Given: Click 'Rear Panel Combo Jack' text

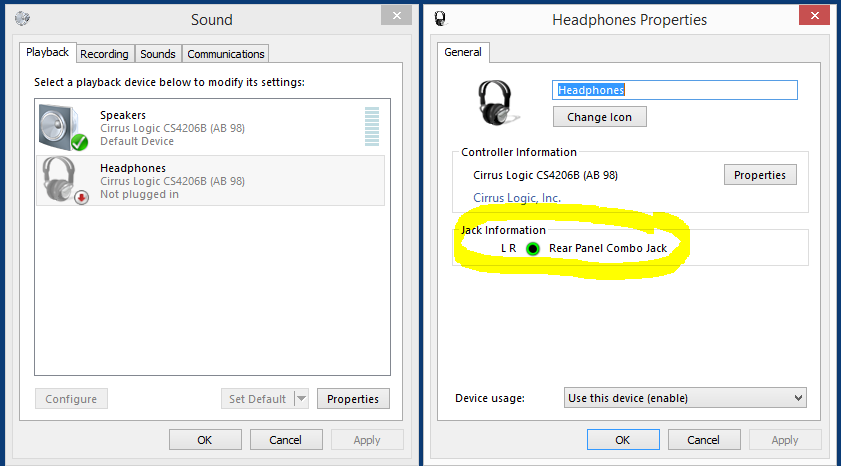Looking at the screenshot, I should tap(608, 248).
